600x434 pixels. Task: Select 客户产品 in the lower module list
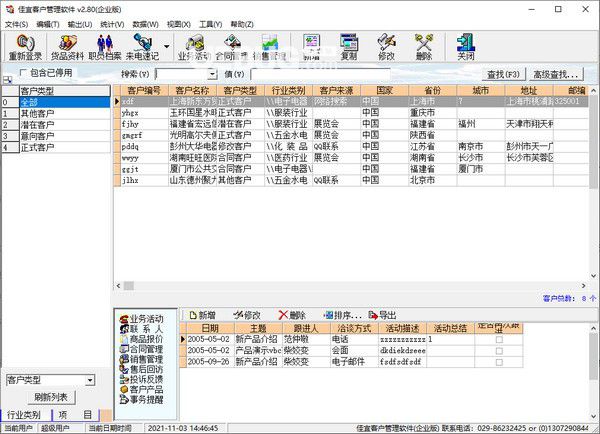click(x=142, y=390)
